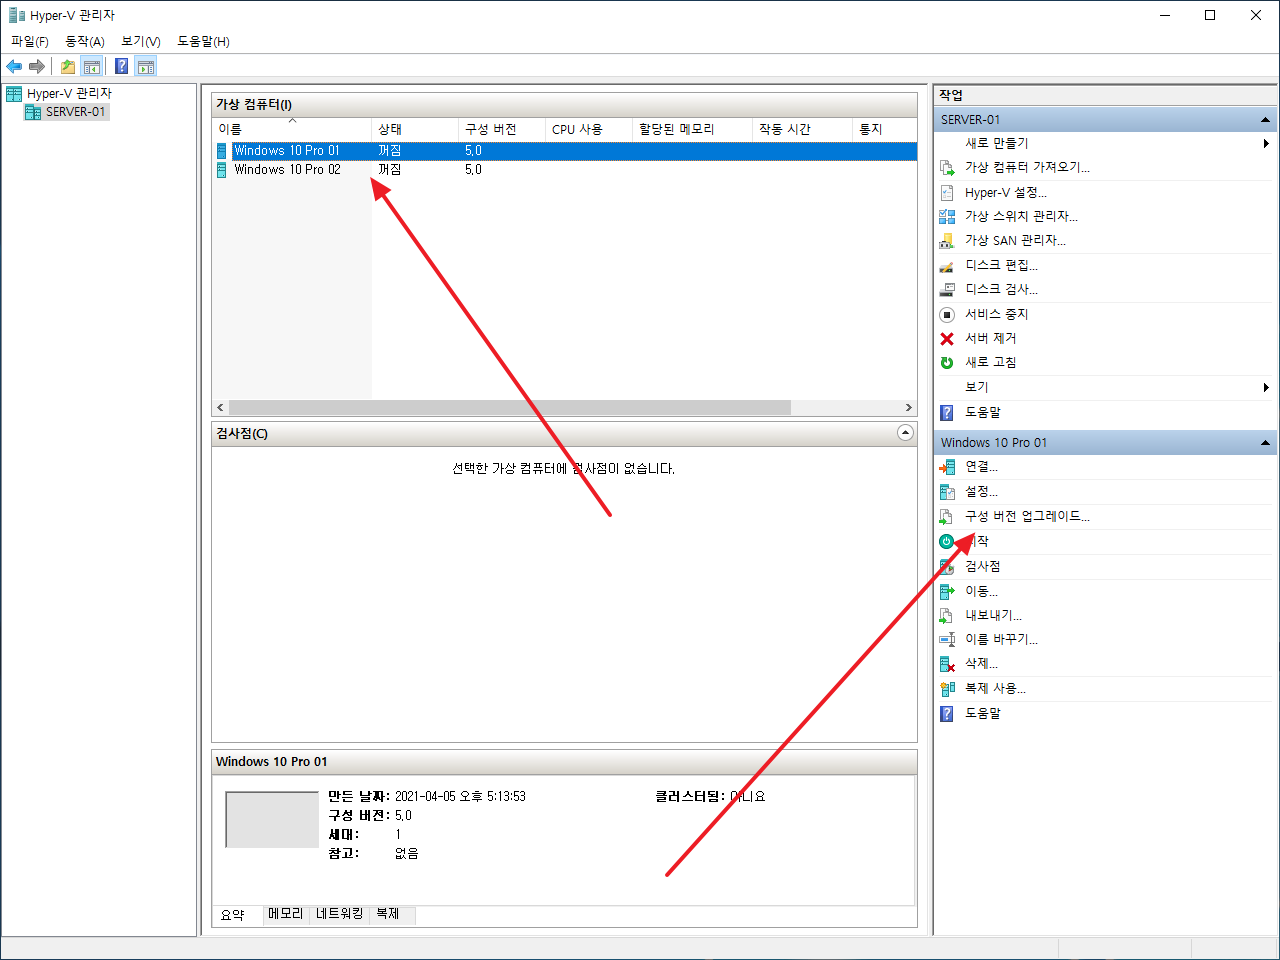This screenshot has height=960, width=1280.
Task: Click the 이름 바꾸기 rename icon
Action: click(x=947, y=639)
